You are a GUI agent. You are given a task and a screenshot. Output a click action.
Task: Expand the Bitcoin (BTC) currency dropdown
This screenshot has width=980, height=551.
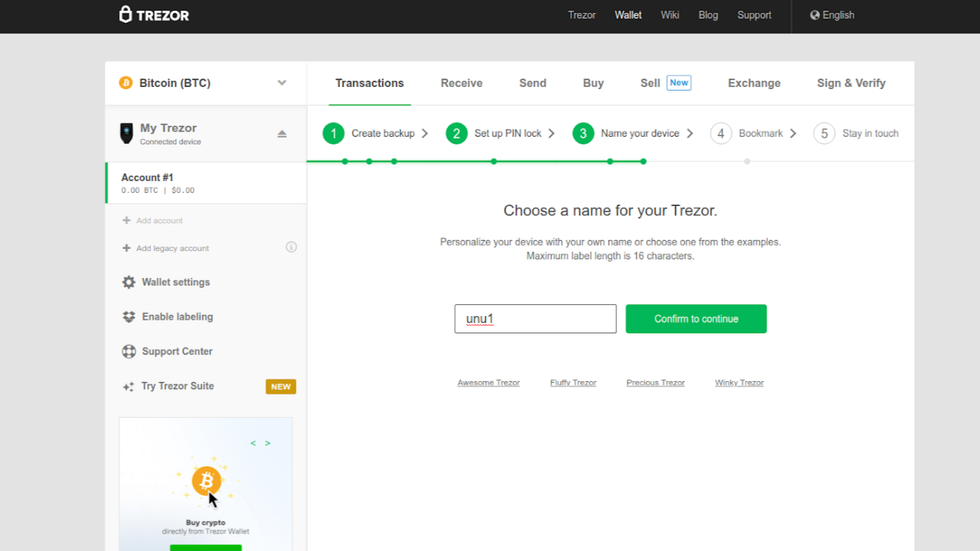tap(282, 83)
